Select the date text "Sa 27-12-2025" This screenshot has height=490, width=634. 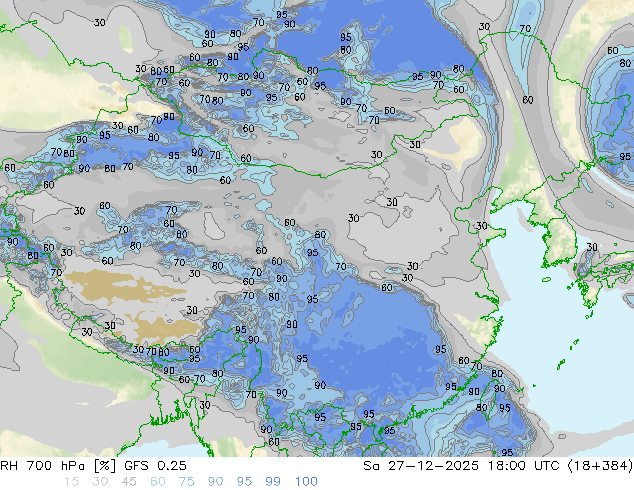click(421, 466)
